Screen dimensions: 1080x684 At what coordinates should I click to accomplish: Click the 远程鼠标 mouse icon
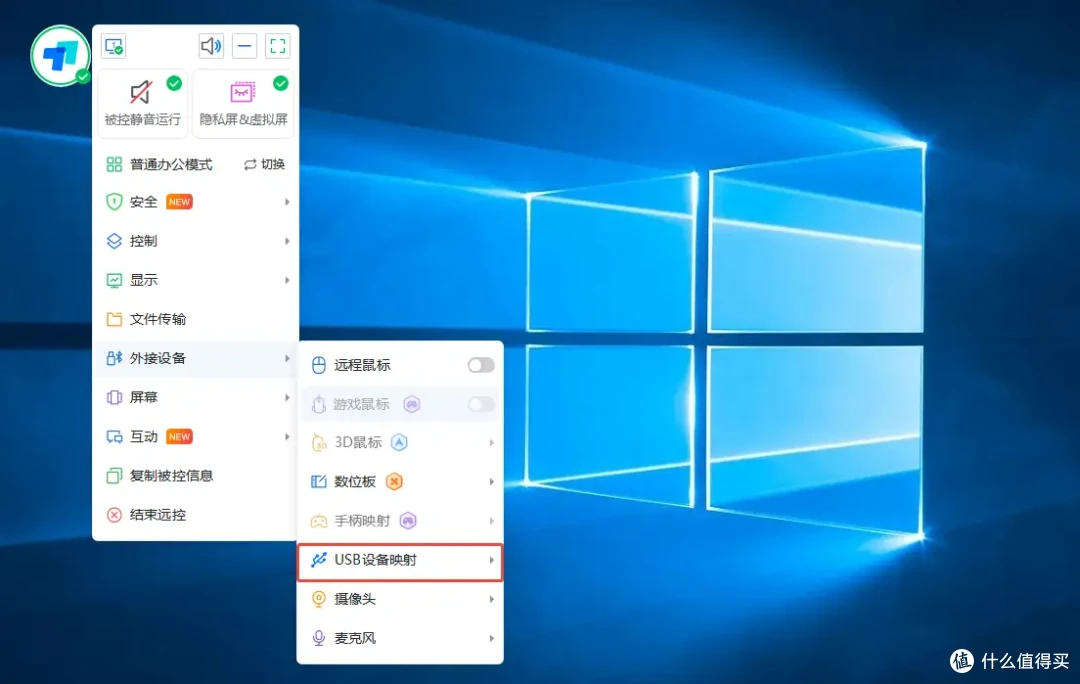pos(318,365)
